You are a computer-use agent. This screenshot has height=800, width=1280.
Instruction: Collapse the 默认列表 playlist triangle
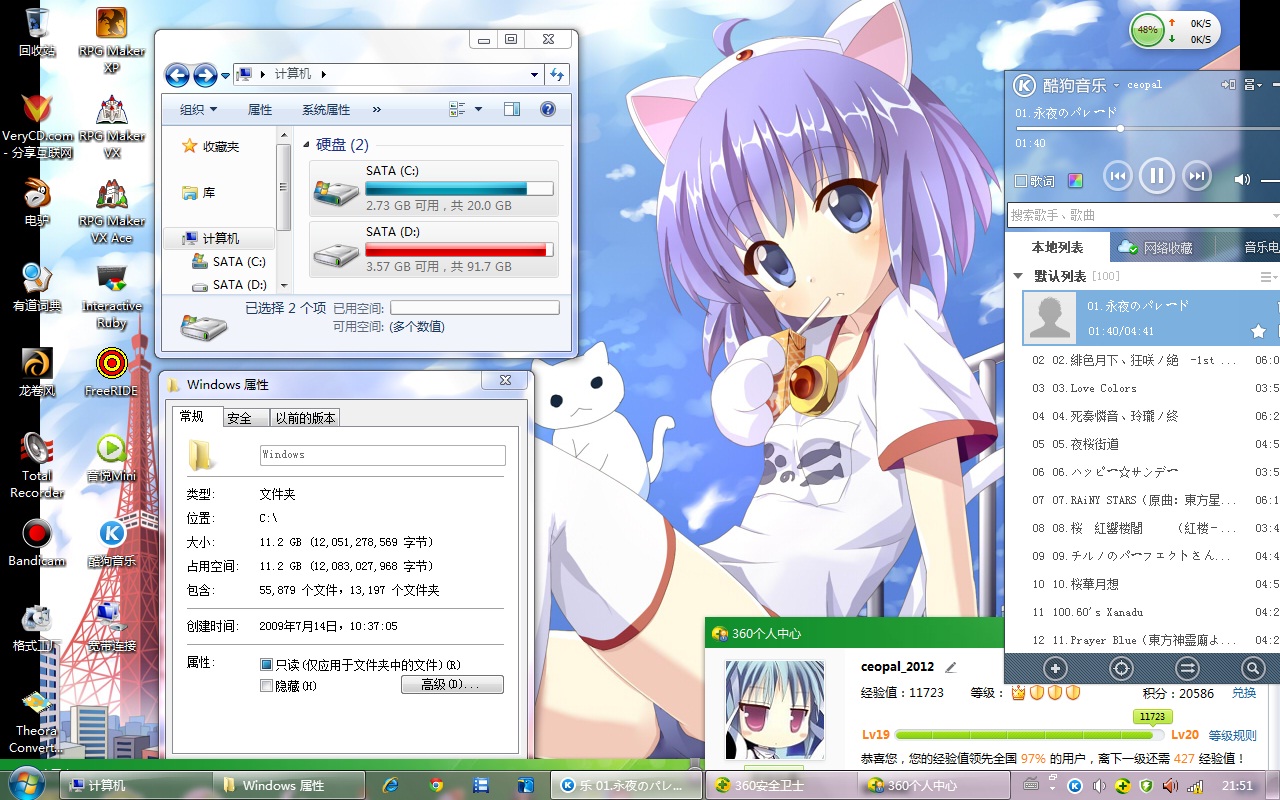click(1018, 276)
